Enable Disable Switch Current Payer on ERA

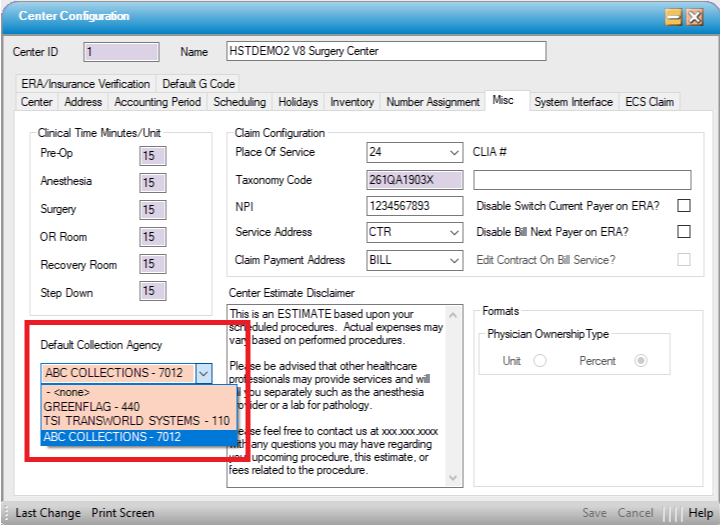click(x=684, y=206)
